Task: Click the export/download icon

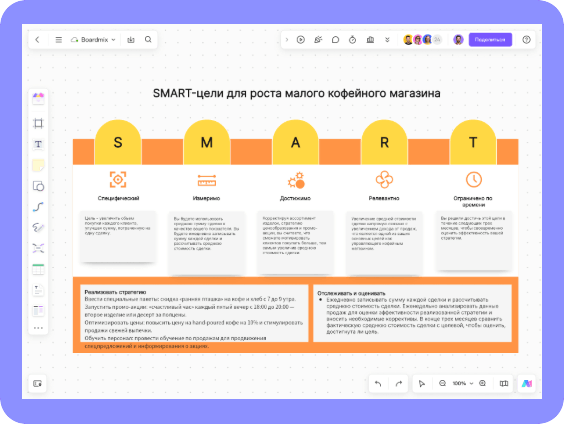Action: click(131, 40)
